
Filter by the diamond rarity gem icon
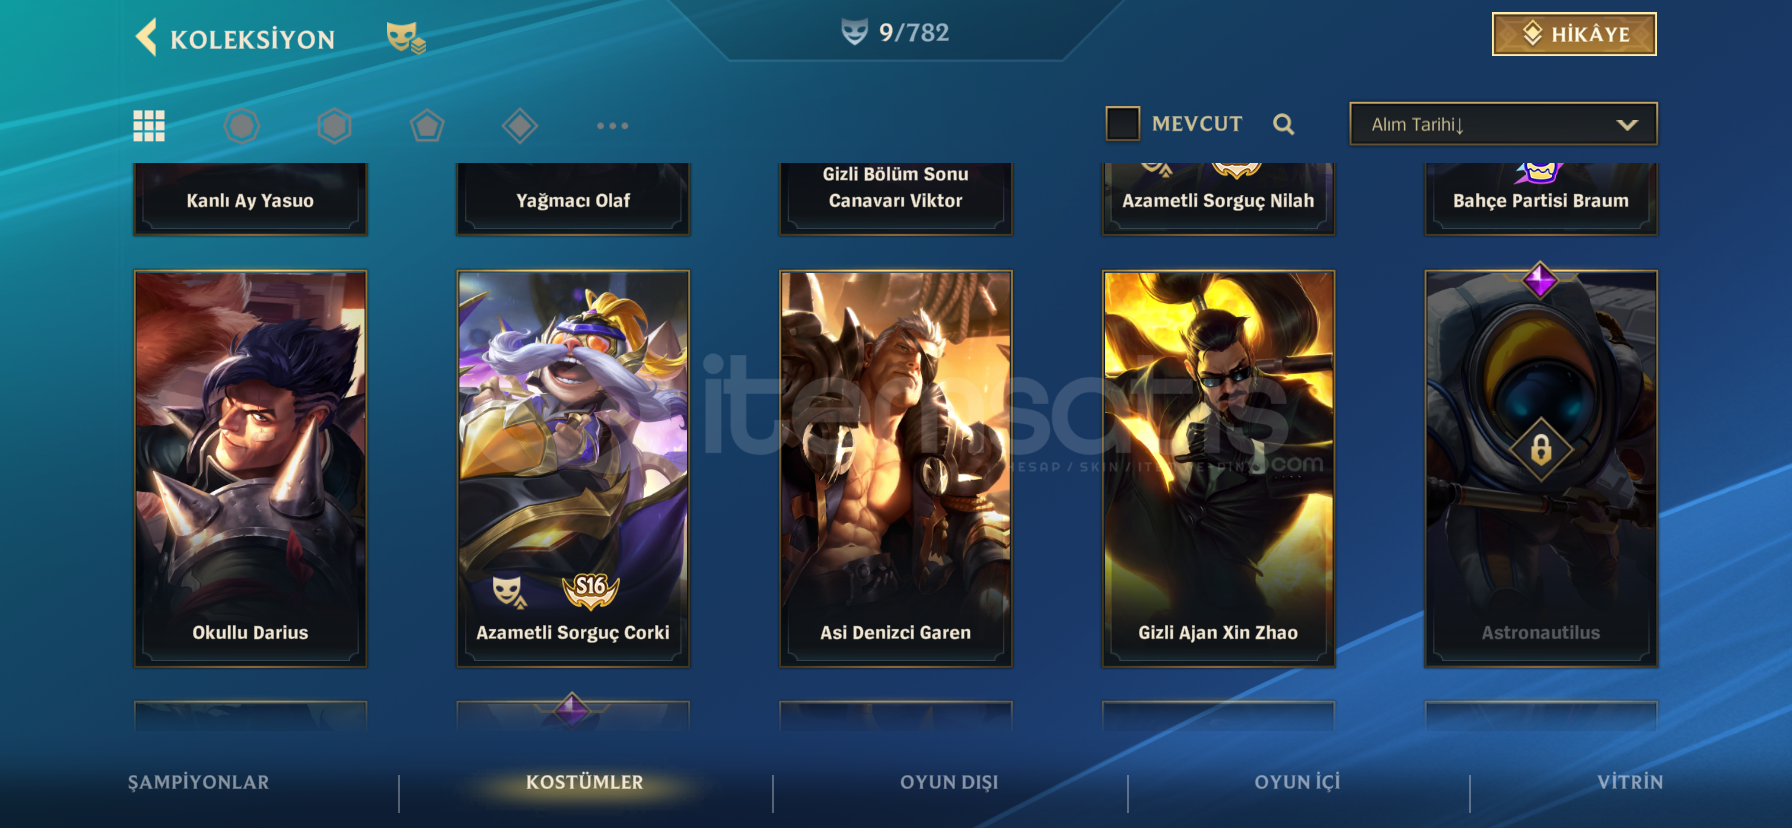[x=520, y=126]
